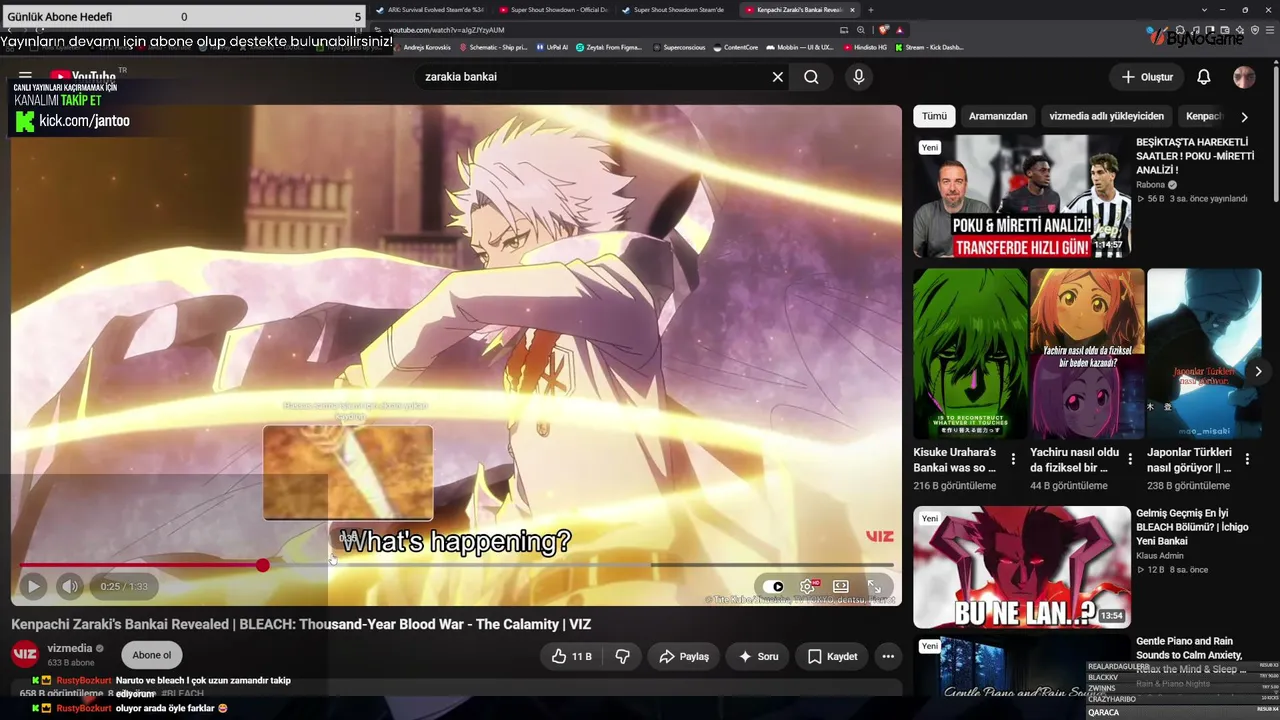This screenshot has height=720, width=1280.
Task: Save the video with the Kaydet button
Action: pyautogui.click(x=832, y=657)
